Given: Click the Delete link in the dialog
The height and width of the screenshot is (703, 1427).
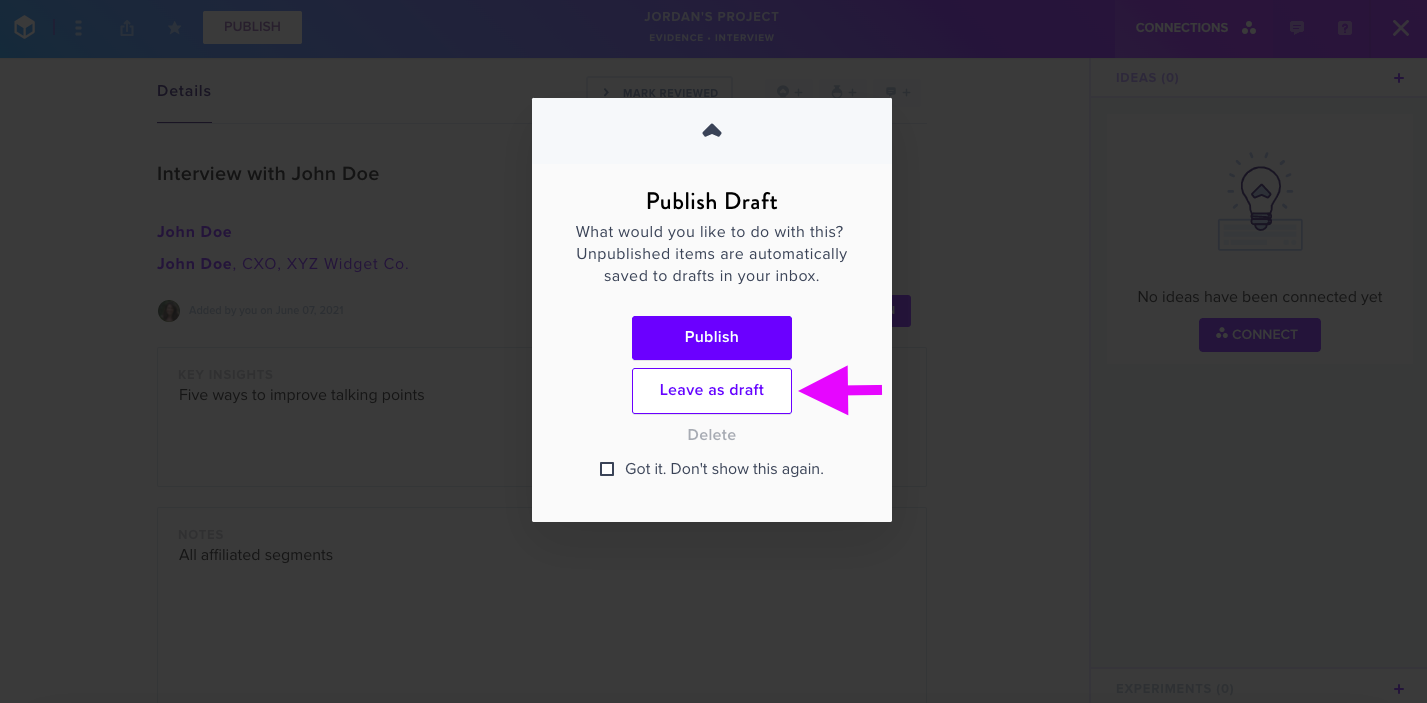Looking at the screenshot, I should (712, 435).
